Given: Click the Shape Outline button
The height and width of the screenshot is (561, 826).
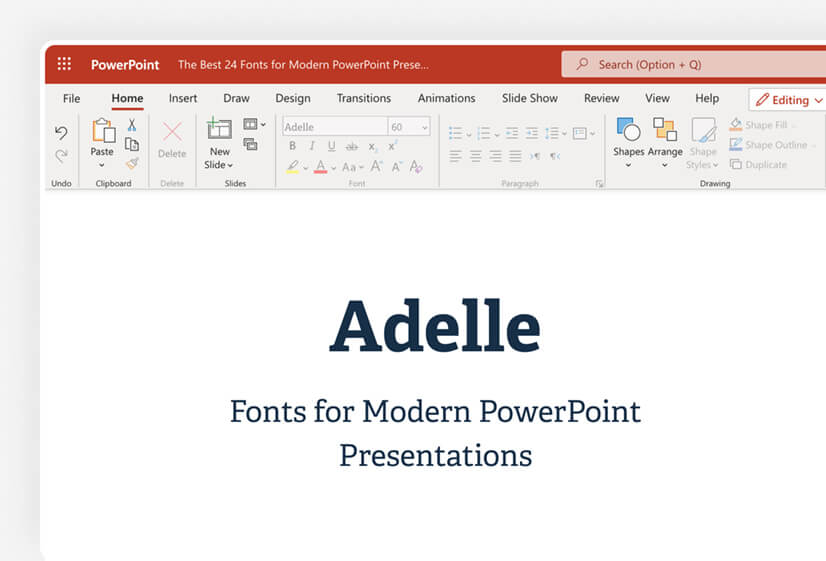Looking at the screenshot, I should [x=772, y=144].
